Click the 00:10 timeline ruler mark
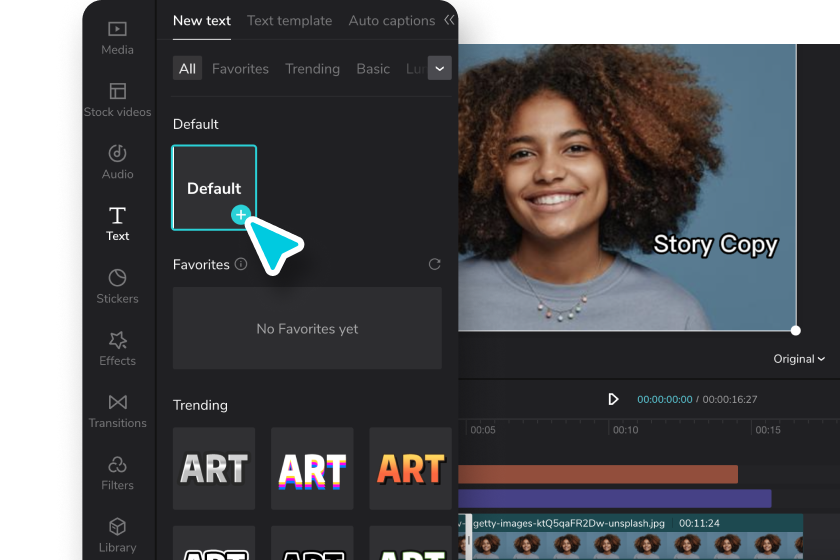Screen dimensions: 840x560 pos(625,430)
